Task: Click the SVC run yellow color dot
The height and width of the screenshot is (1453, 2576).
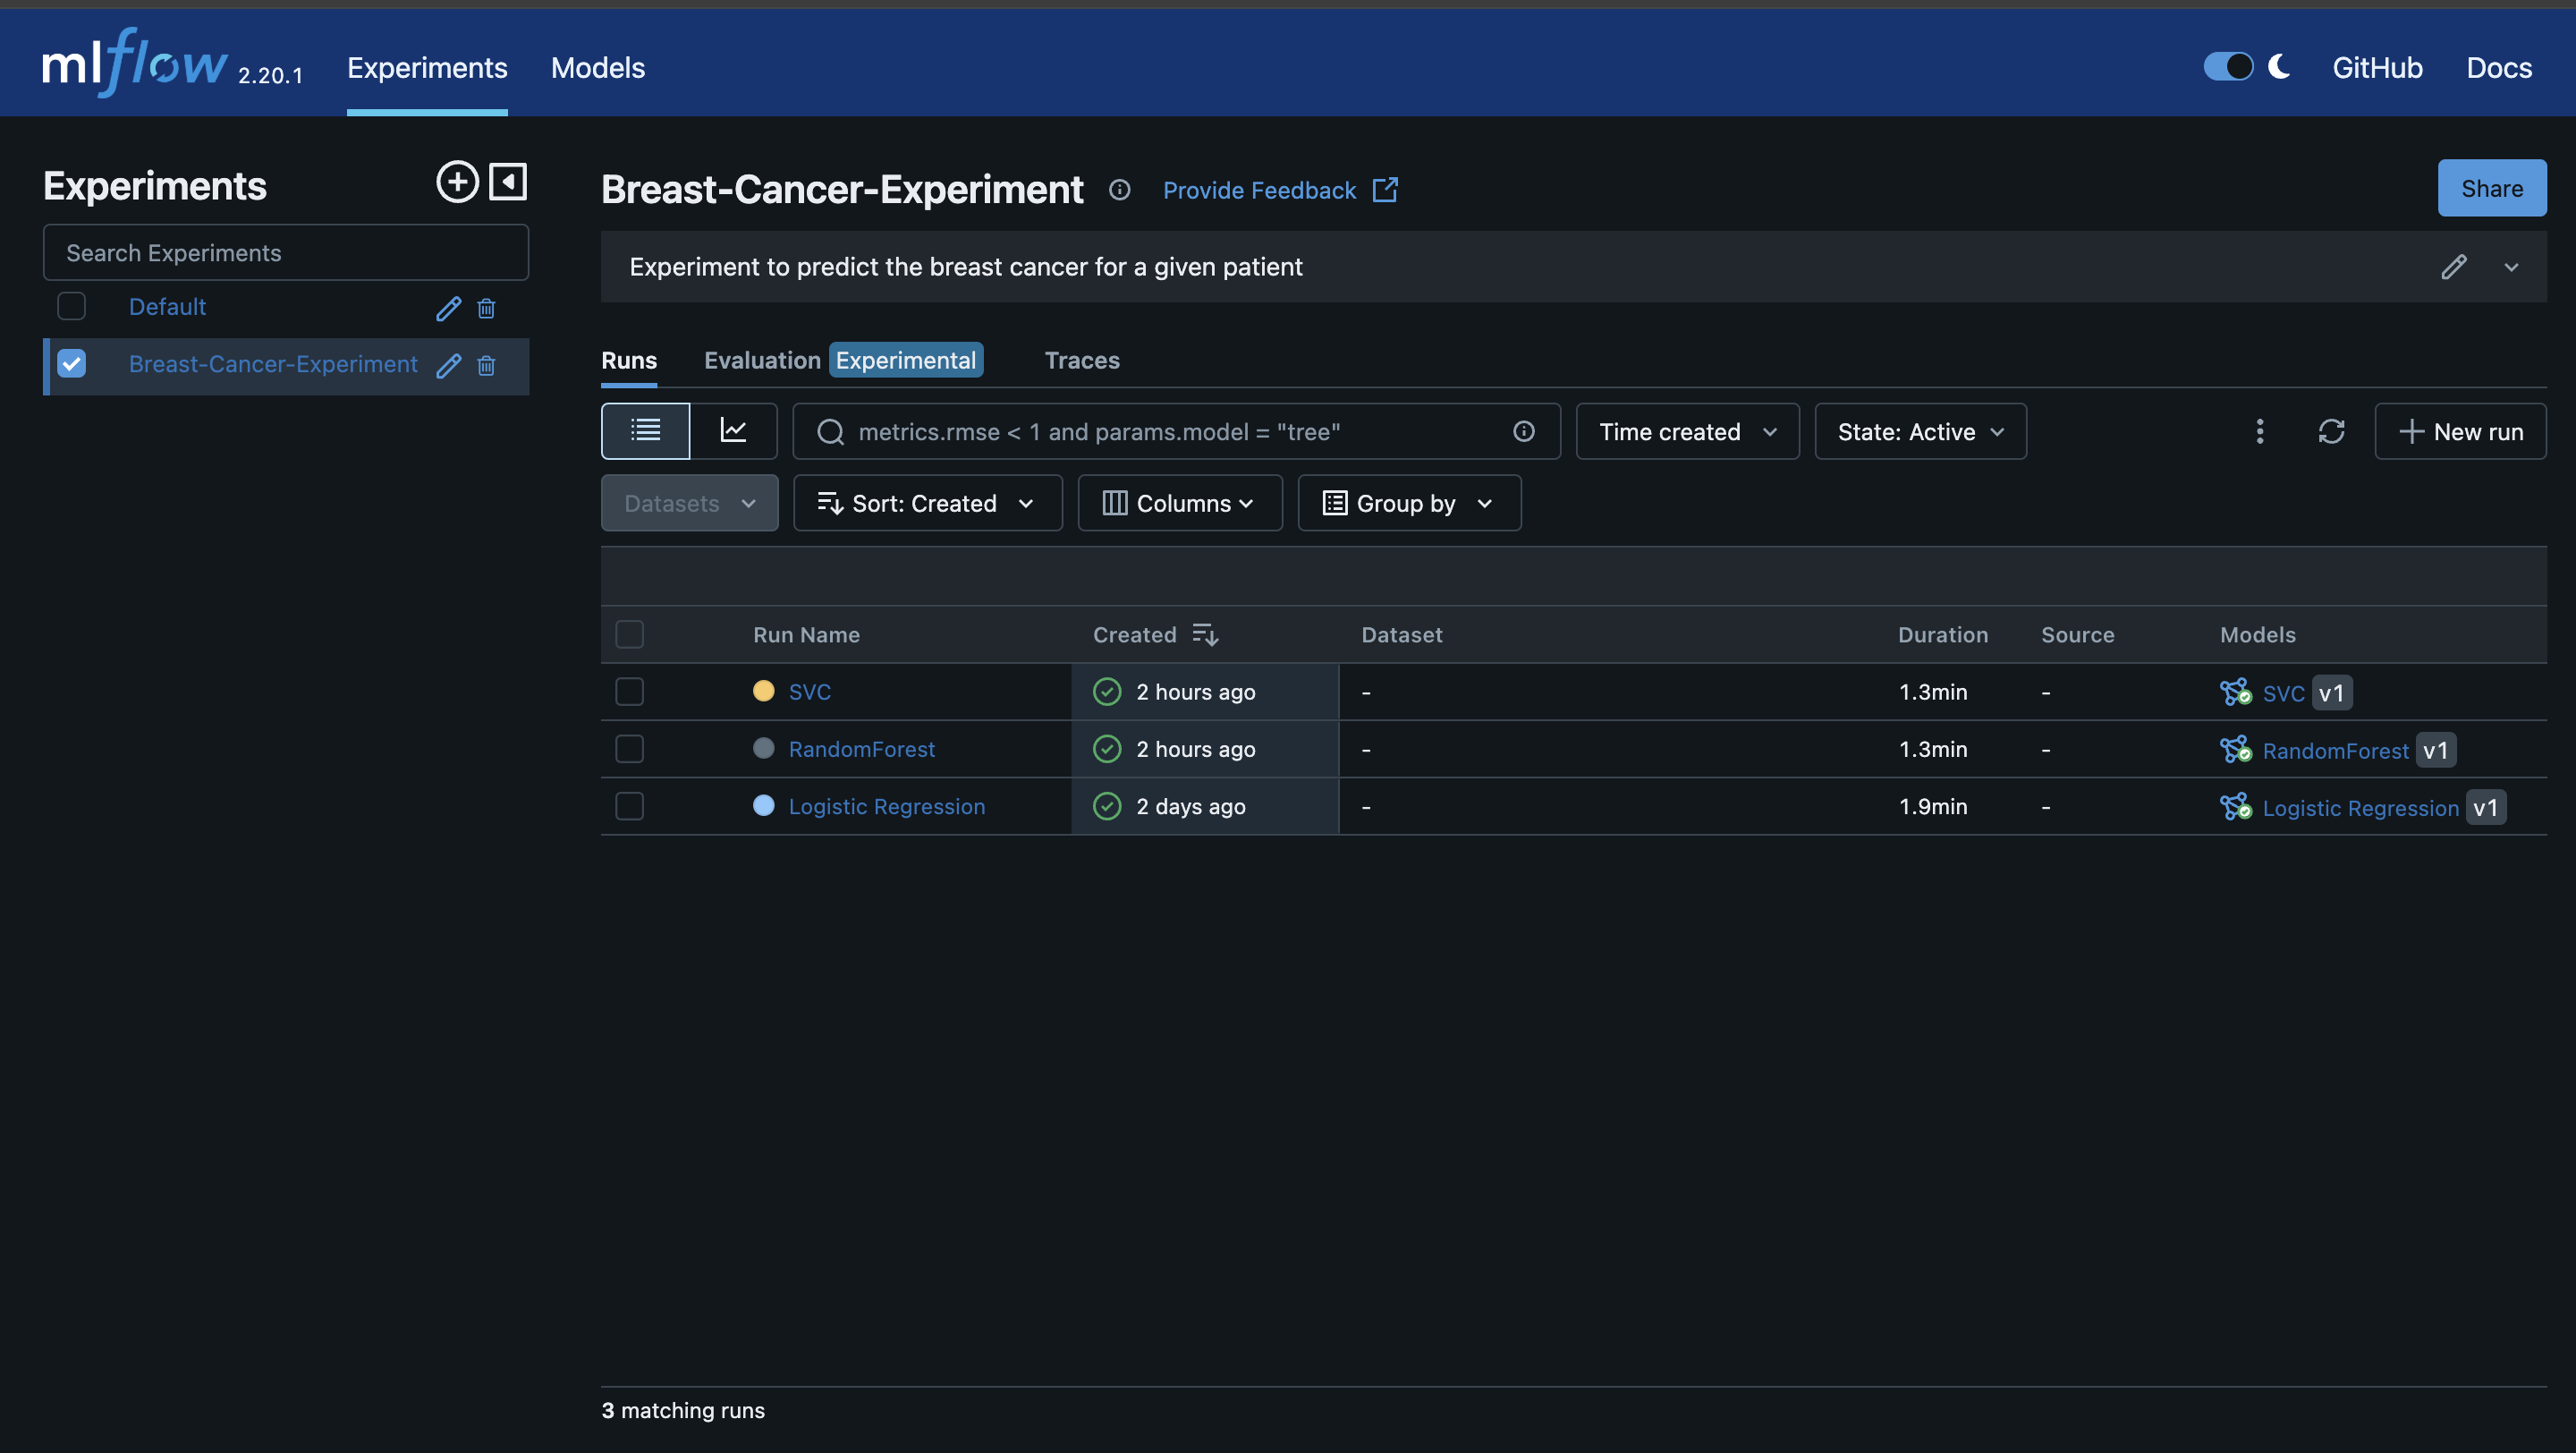Action: coord(763,691)
